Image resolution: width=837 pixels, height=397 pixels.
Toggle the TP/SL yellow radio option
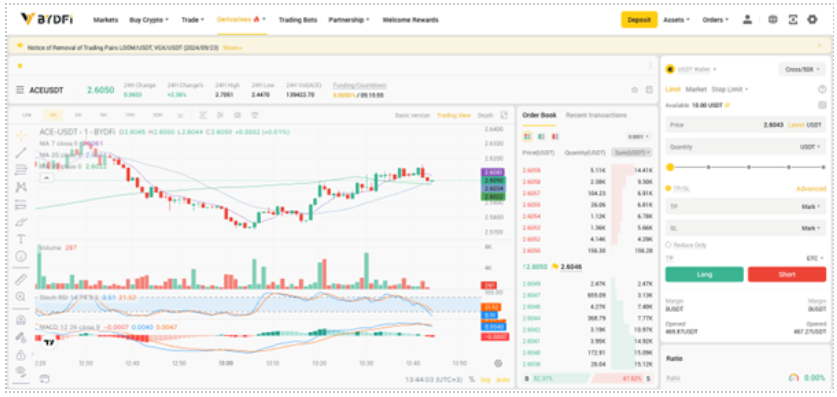click(x=668, y=188)
